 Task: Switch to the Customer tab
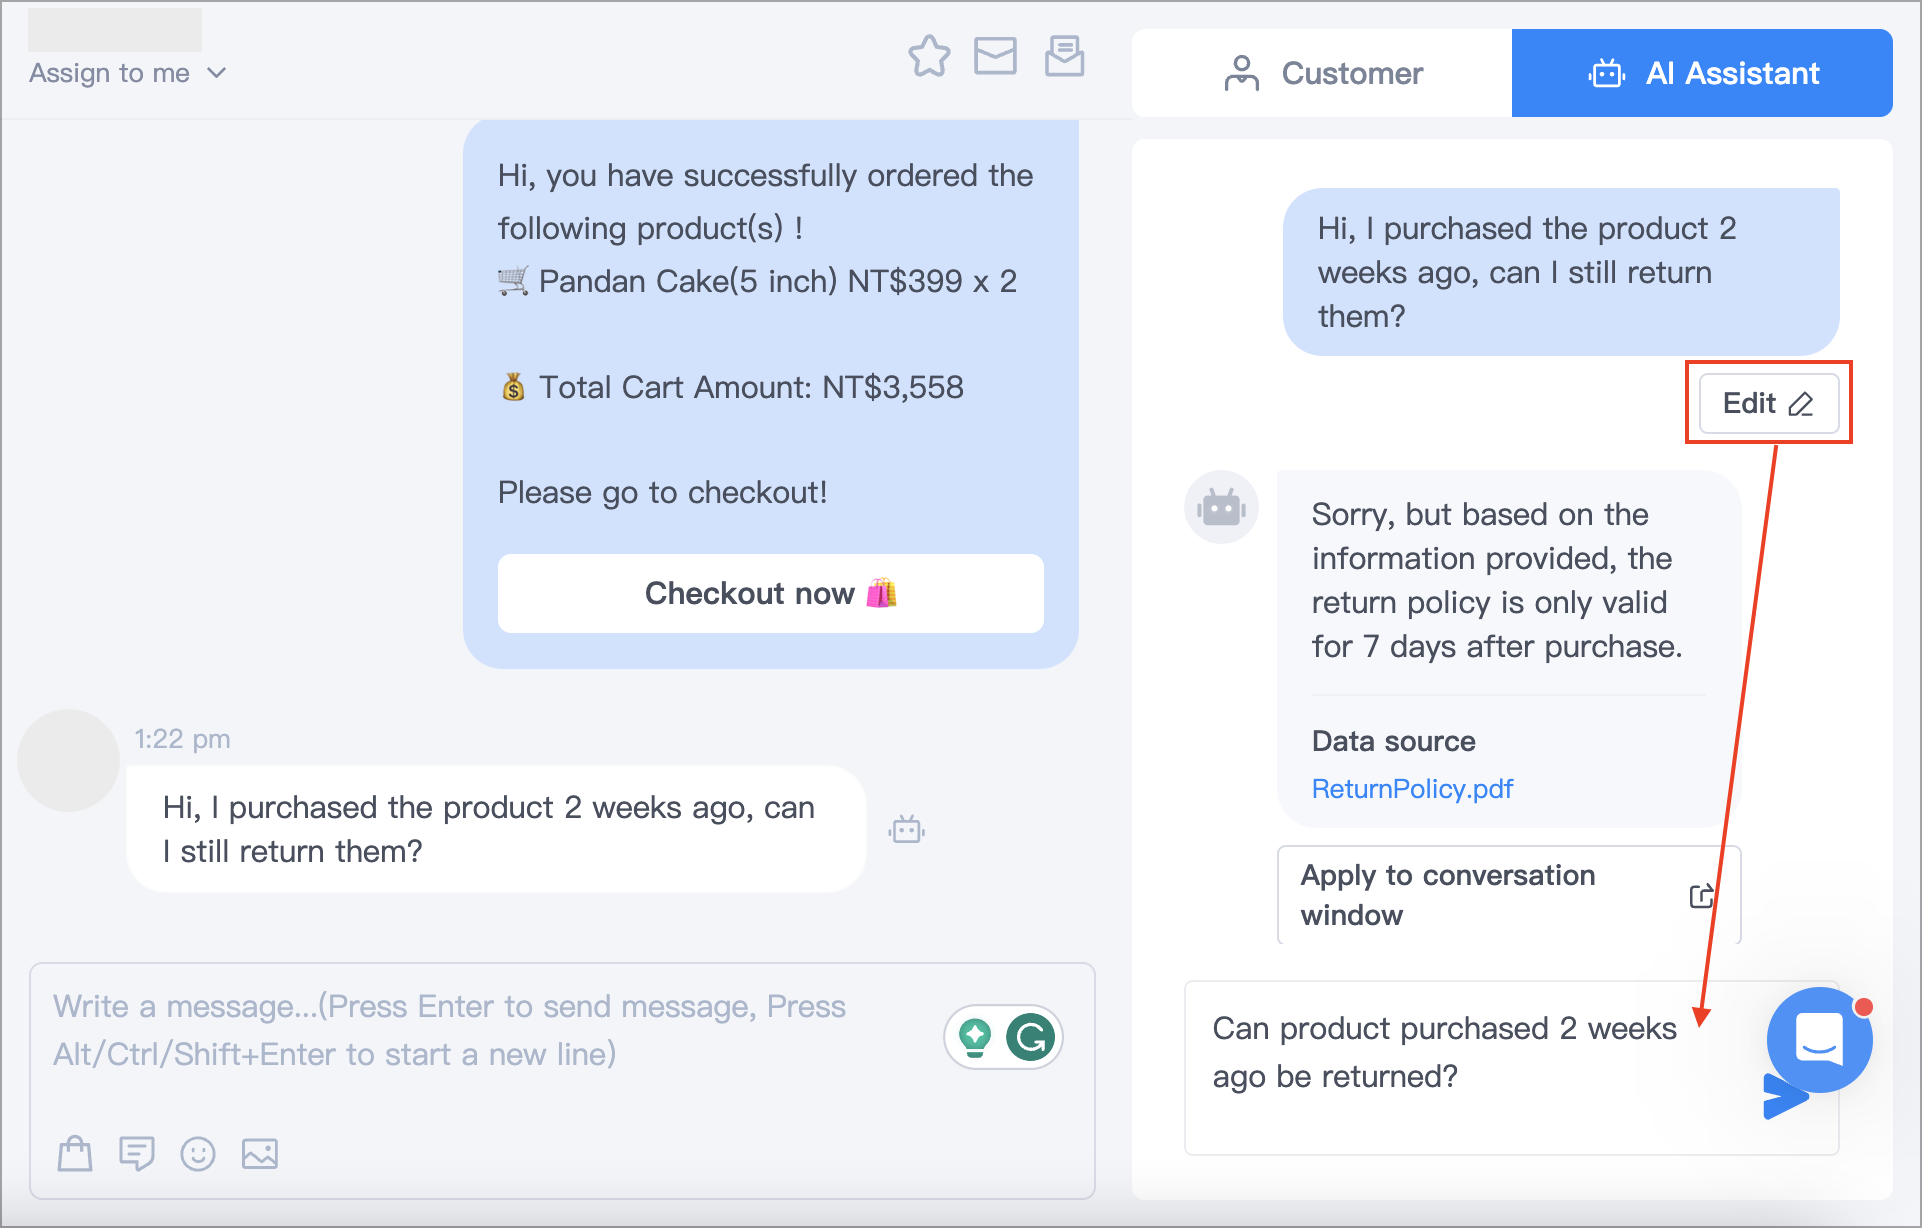pyautogui.click(x=1322, y=73)
